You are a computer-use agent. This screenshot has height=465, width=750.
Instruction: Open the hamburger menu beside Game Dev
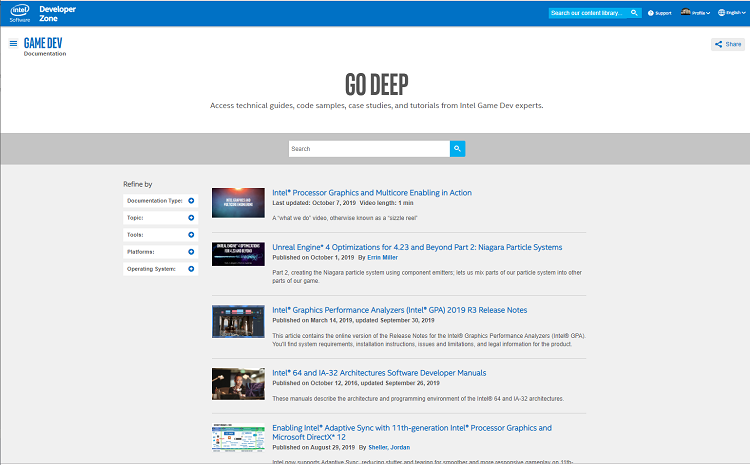13,44
